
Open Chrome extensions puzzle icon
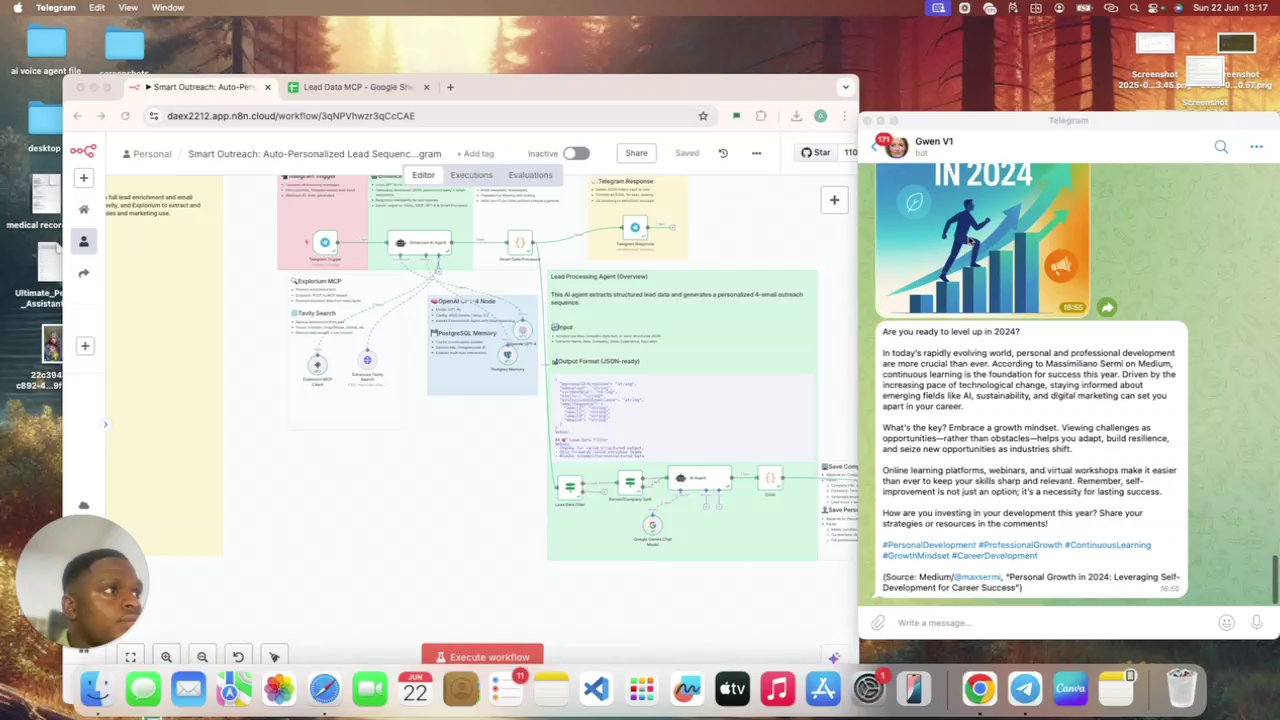coord(761,116)
